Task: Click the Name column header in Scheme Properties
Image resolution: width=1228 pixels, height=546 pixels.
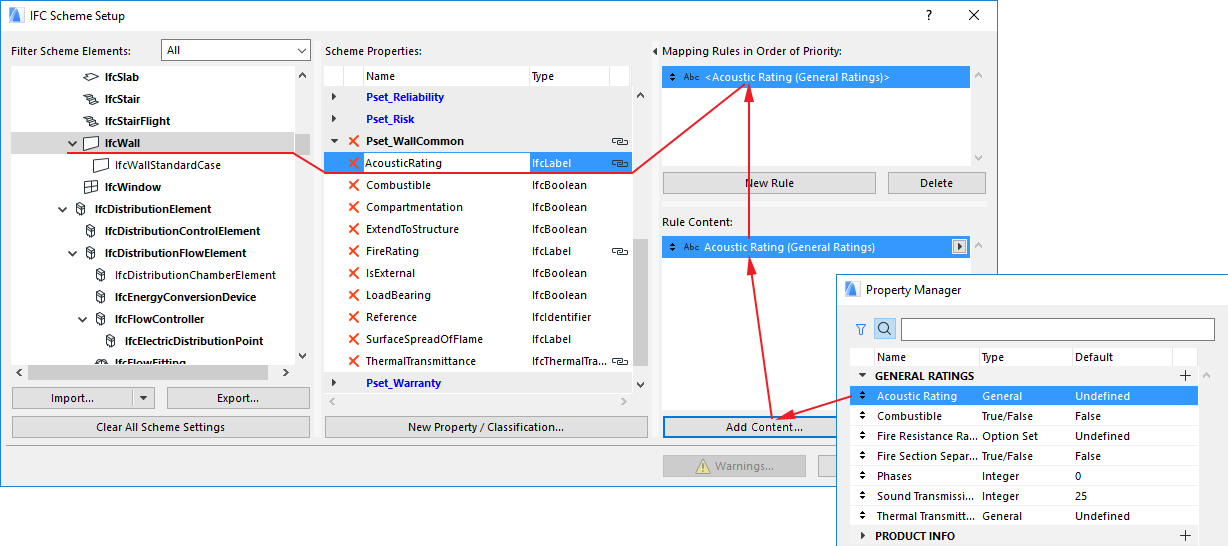Action: pyautogui.click(x=446, y=76)
